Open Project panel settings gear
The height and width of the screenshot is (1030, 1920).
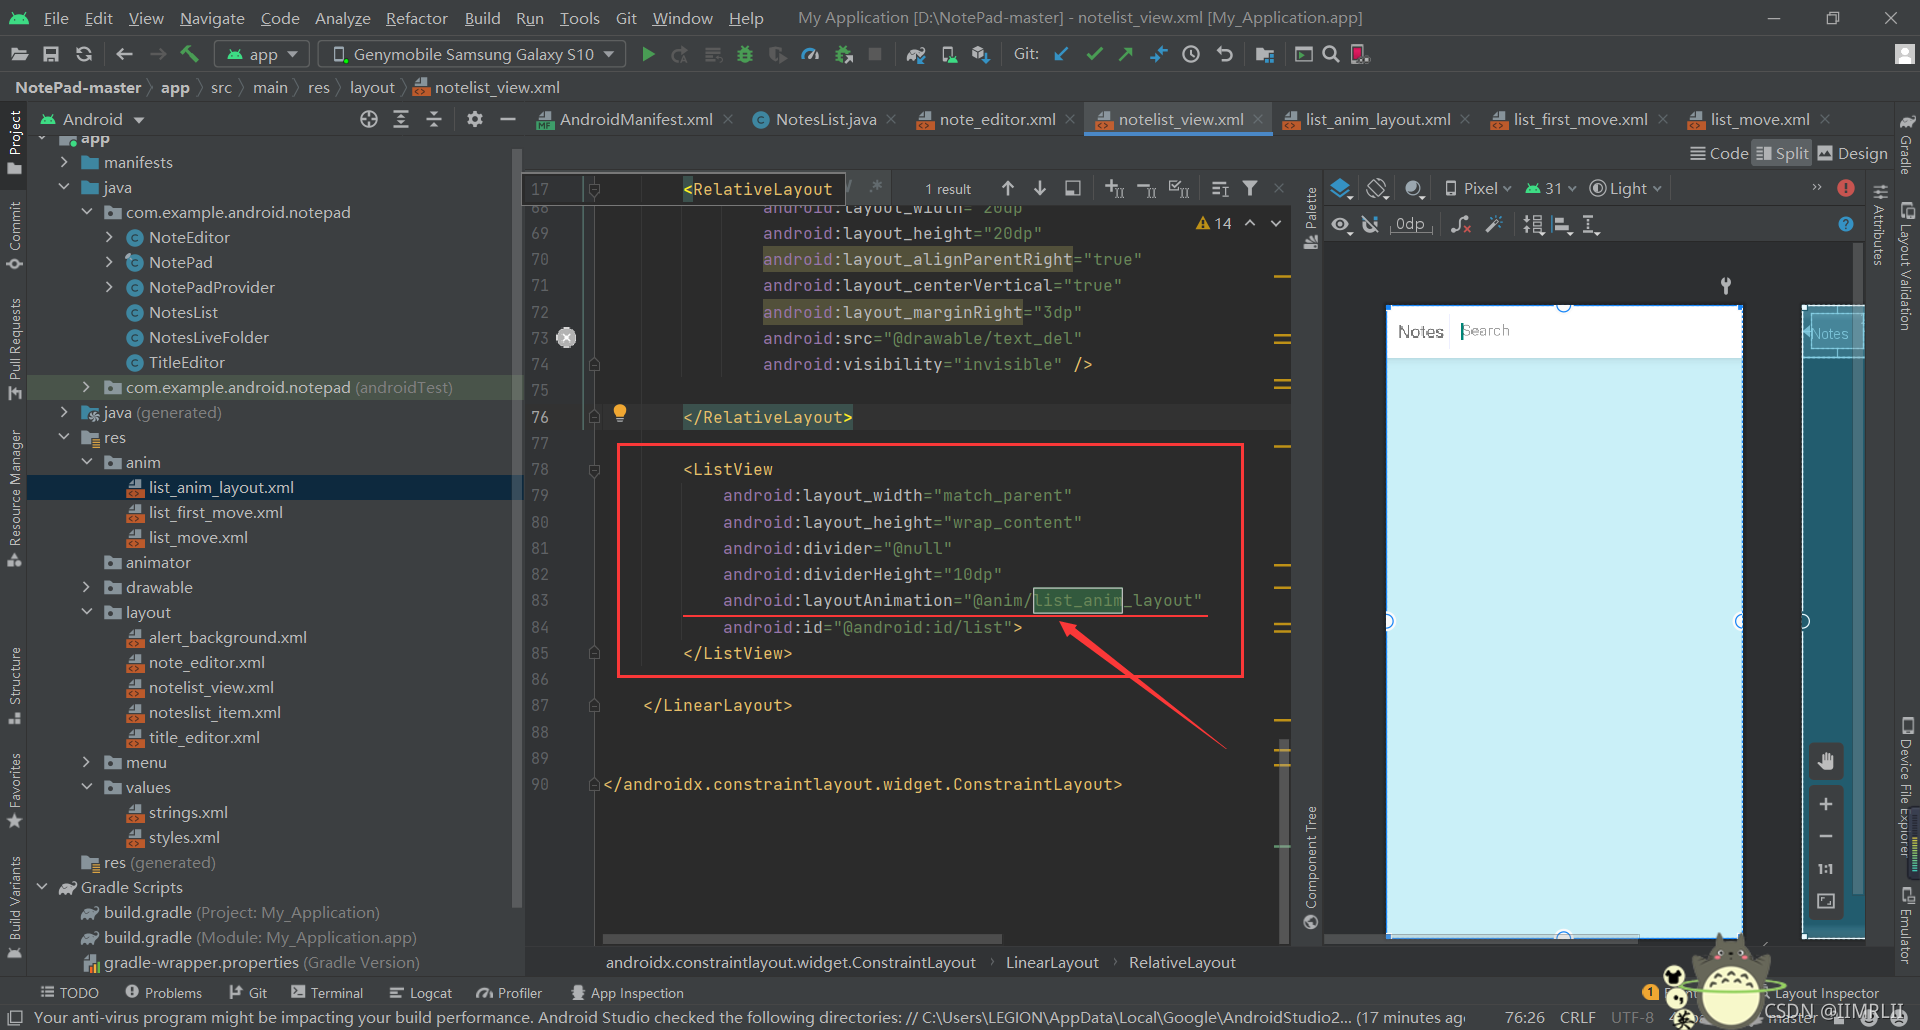click(x=475, y=119)
